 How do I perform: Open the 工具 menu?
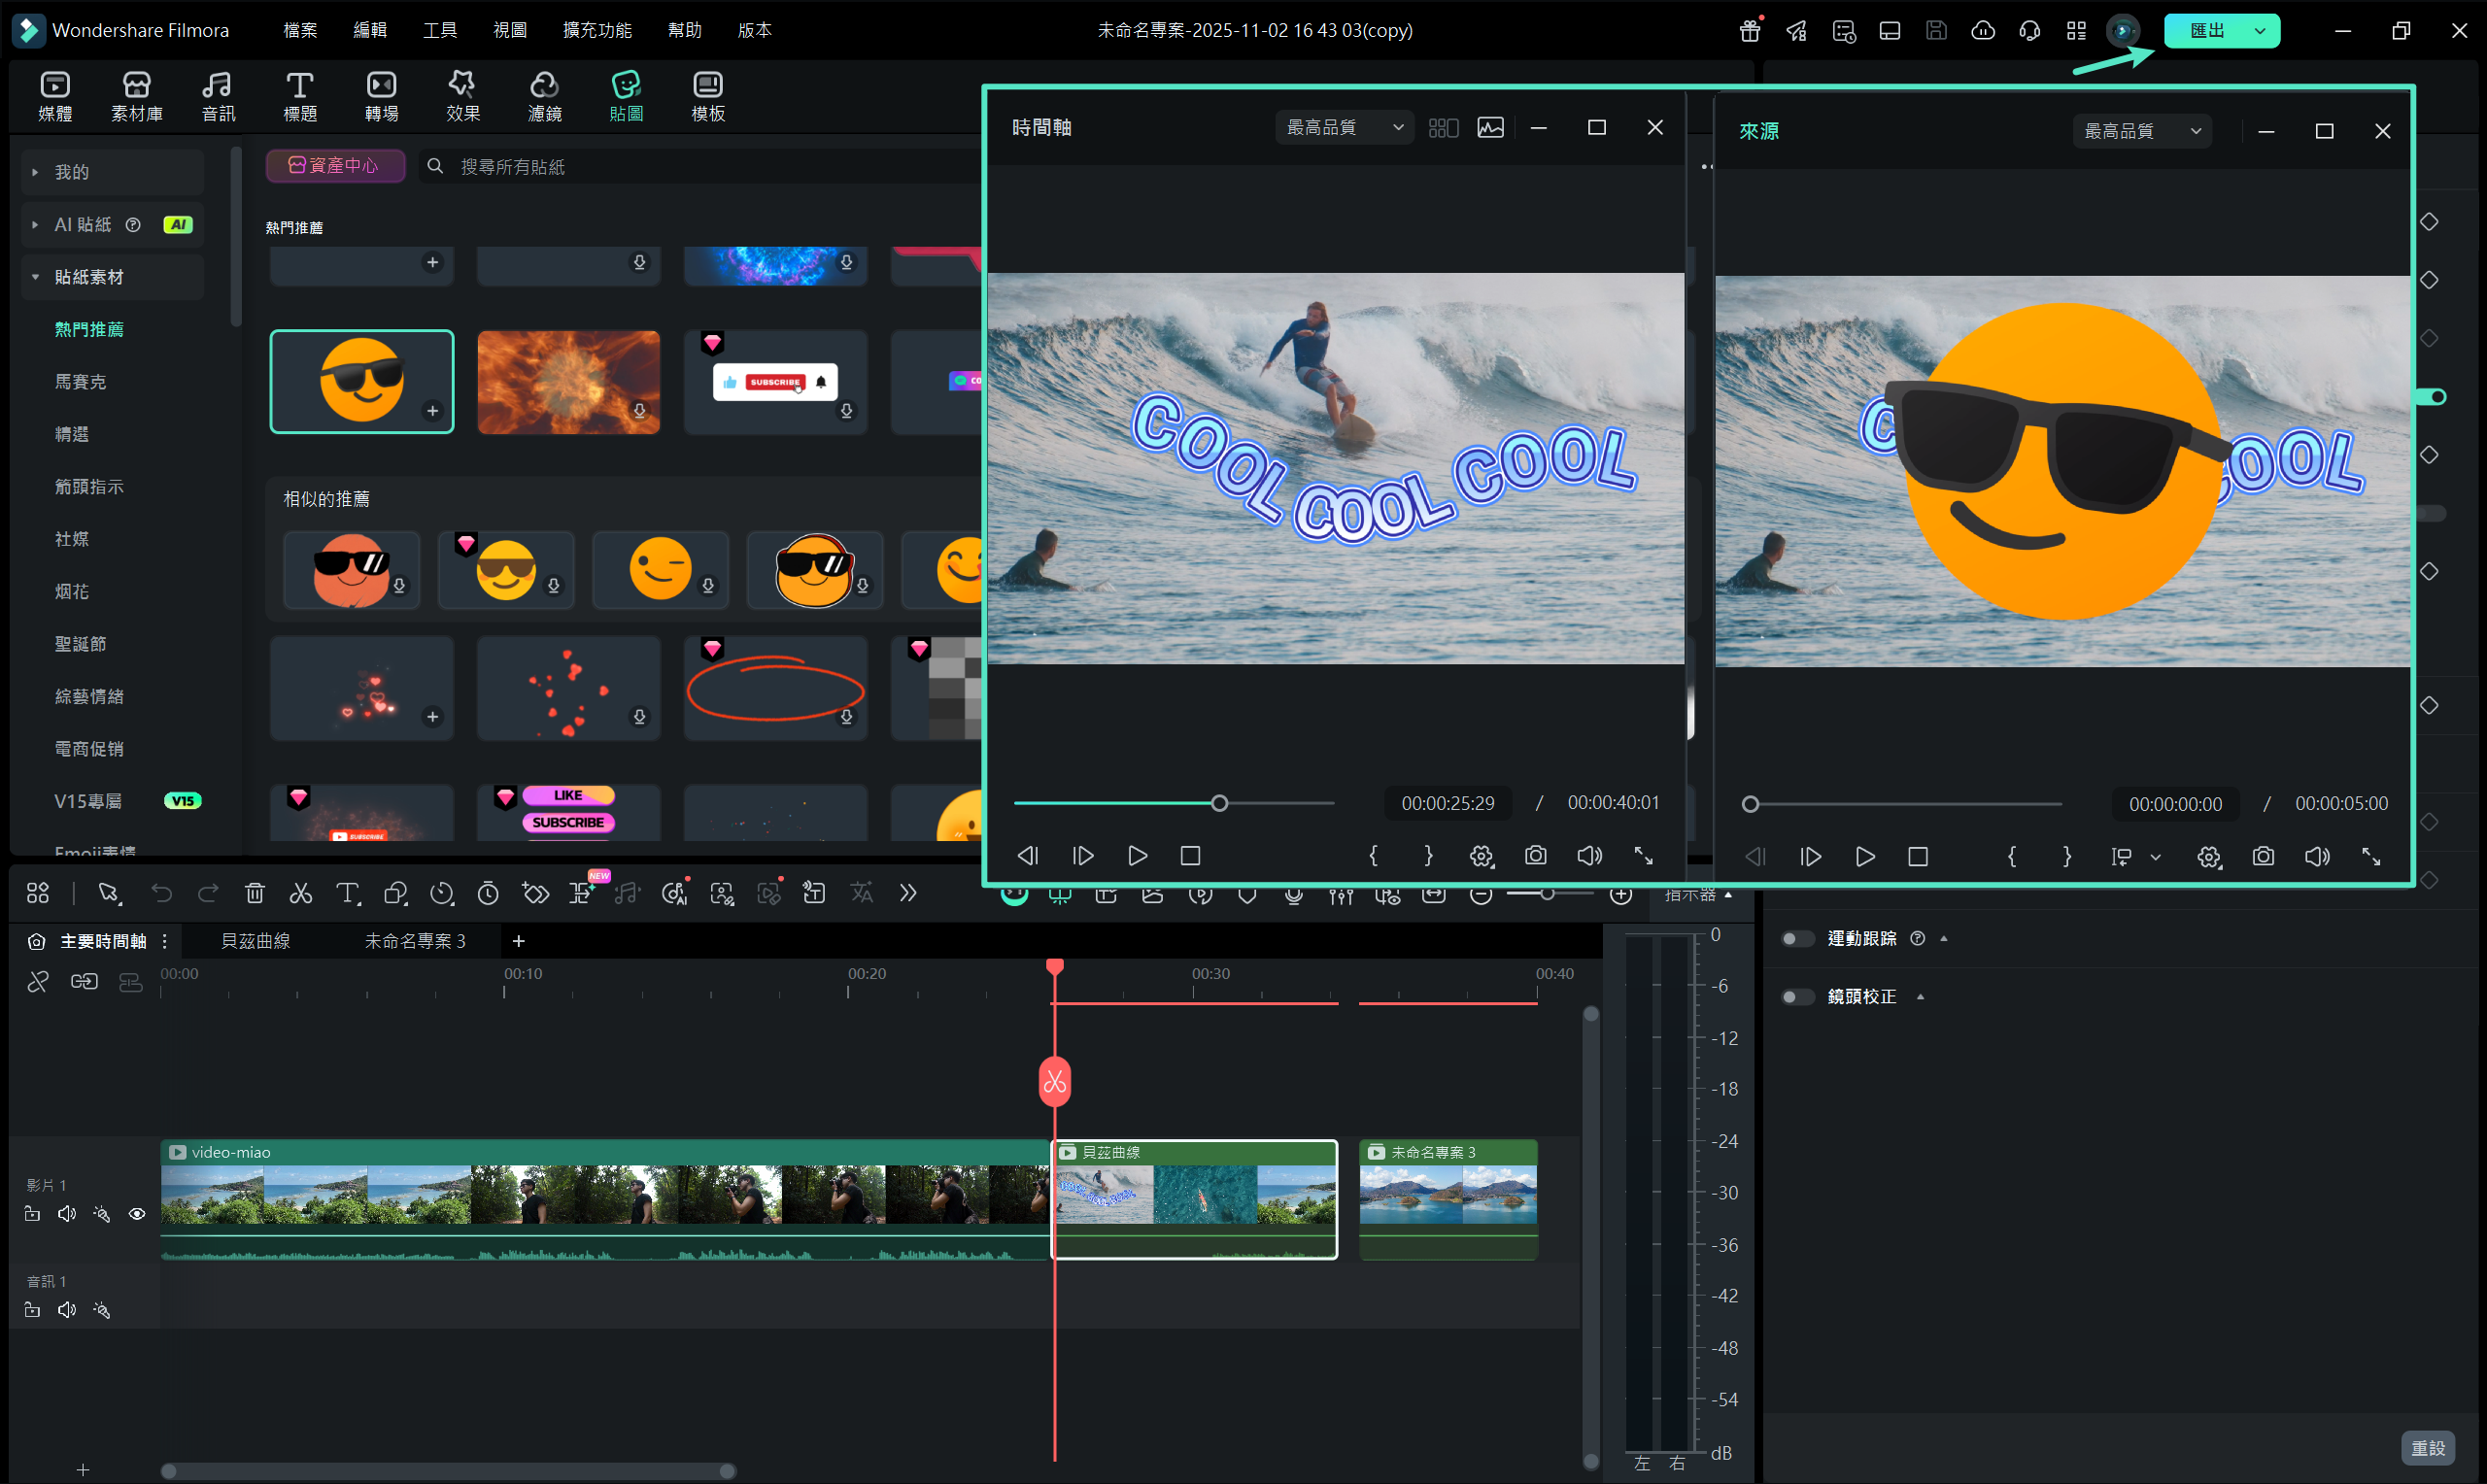click(x=439, y=30)
